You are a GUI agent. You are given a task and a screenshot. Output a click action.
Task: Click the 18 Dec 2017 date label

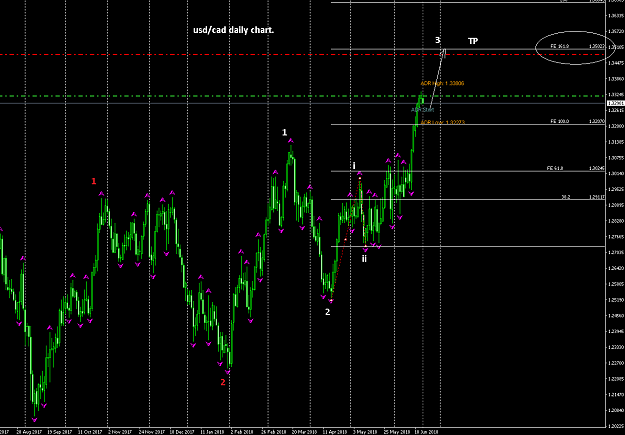pos(181,431)
